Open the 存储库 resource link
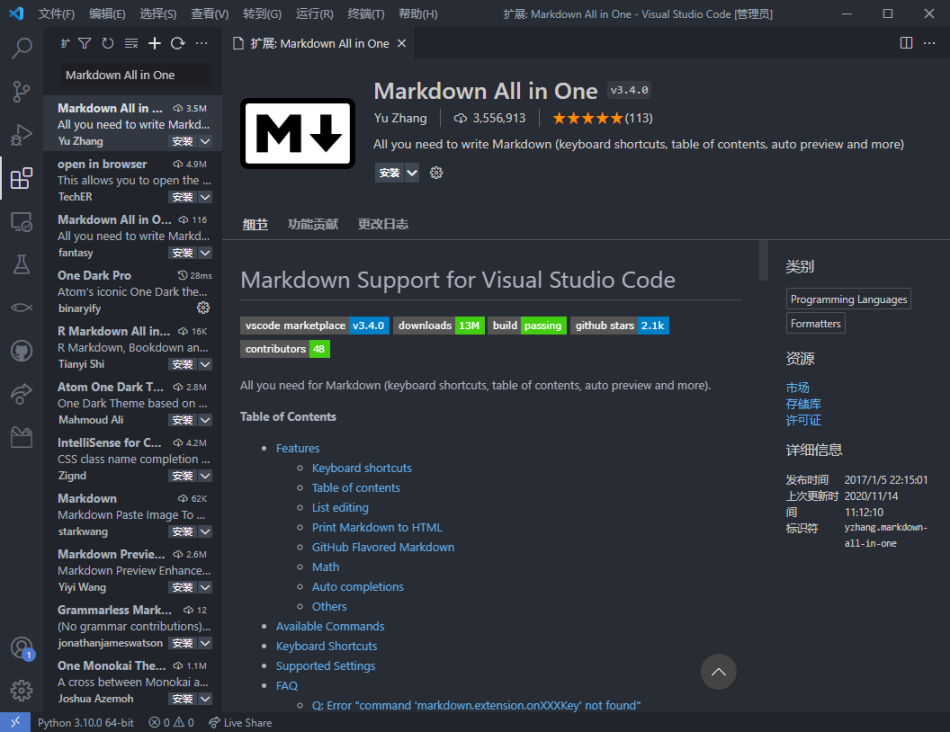950x732 pixels. tap(803, 404)
